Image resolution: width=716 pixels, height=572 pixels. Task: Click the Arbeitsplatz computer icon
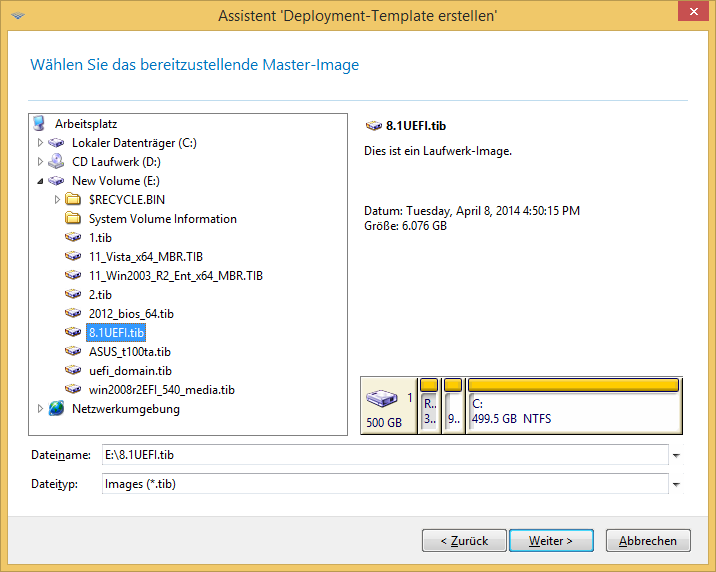coord(39,124)
